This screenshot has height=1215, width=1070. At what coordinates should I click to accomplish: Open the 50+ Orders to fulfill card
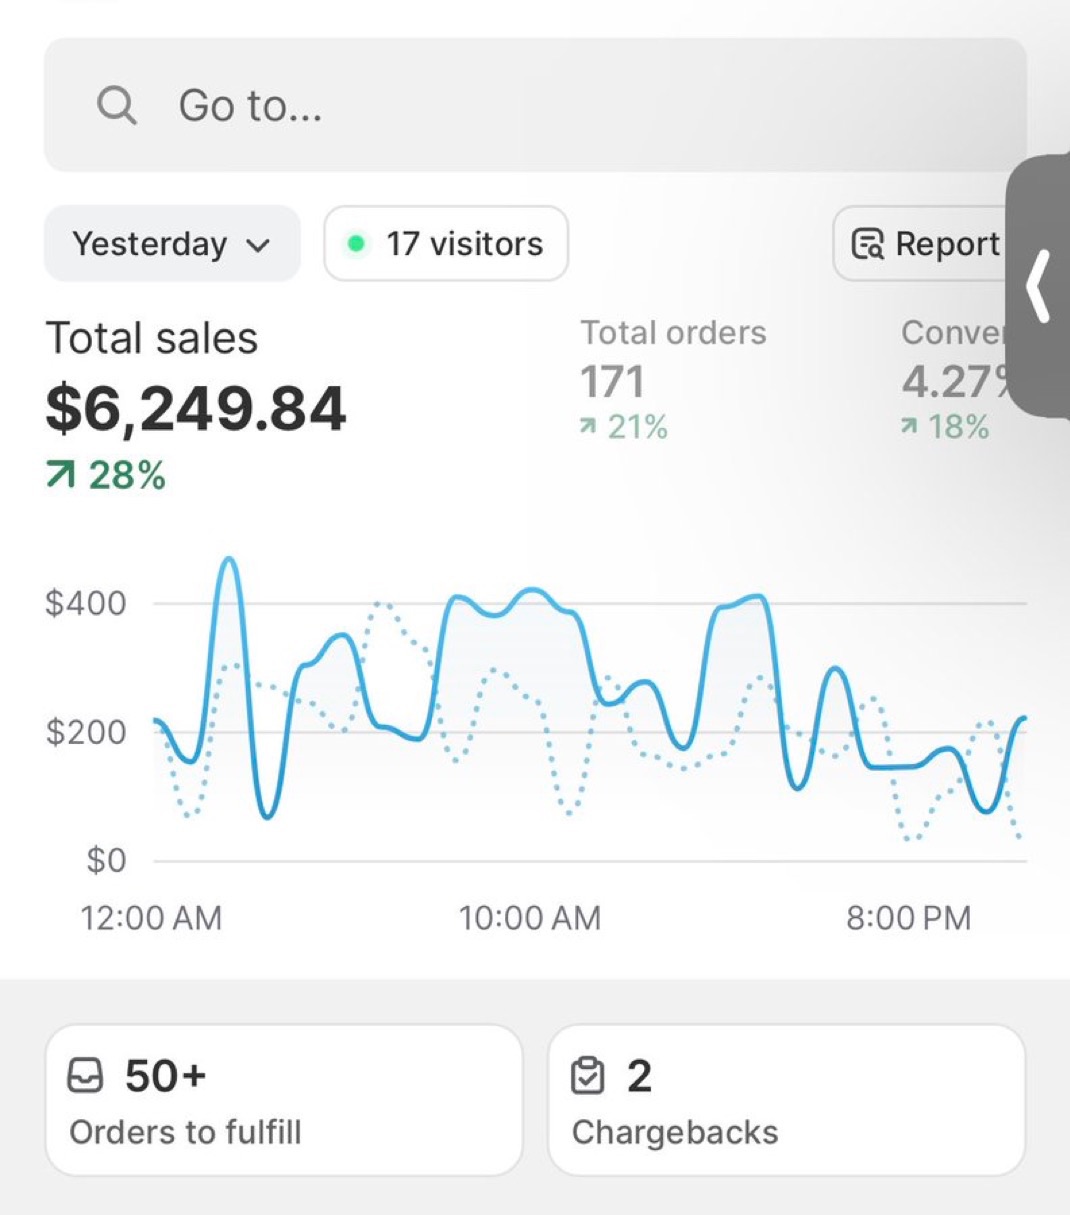tap(284, 1100)
